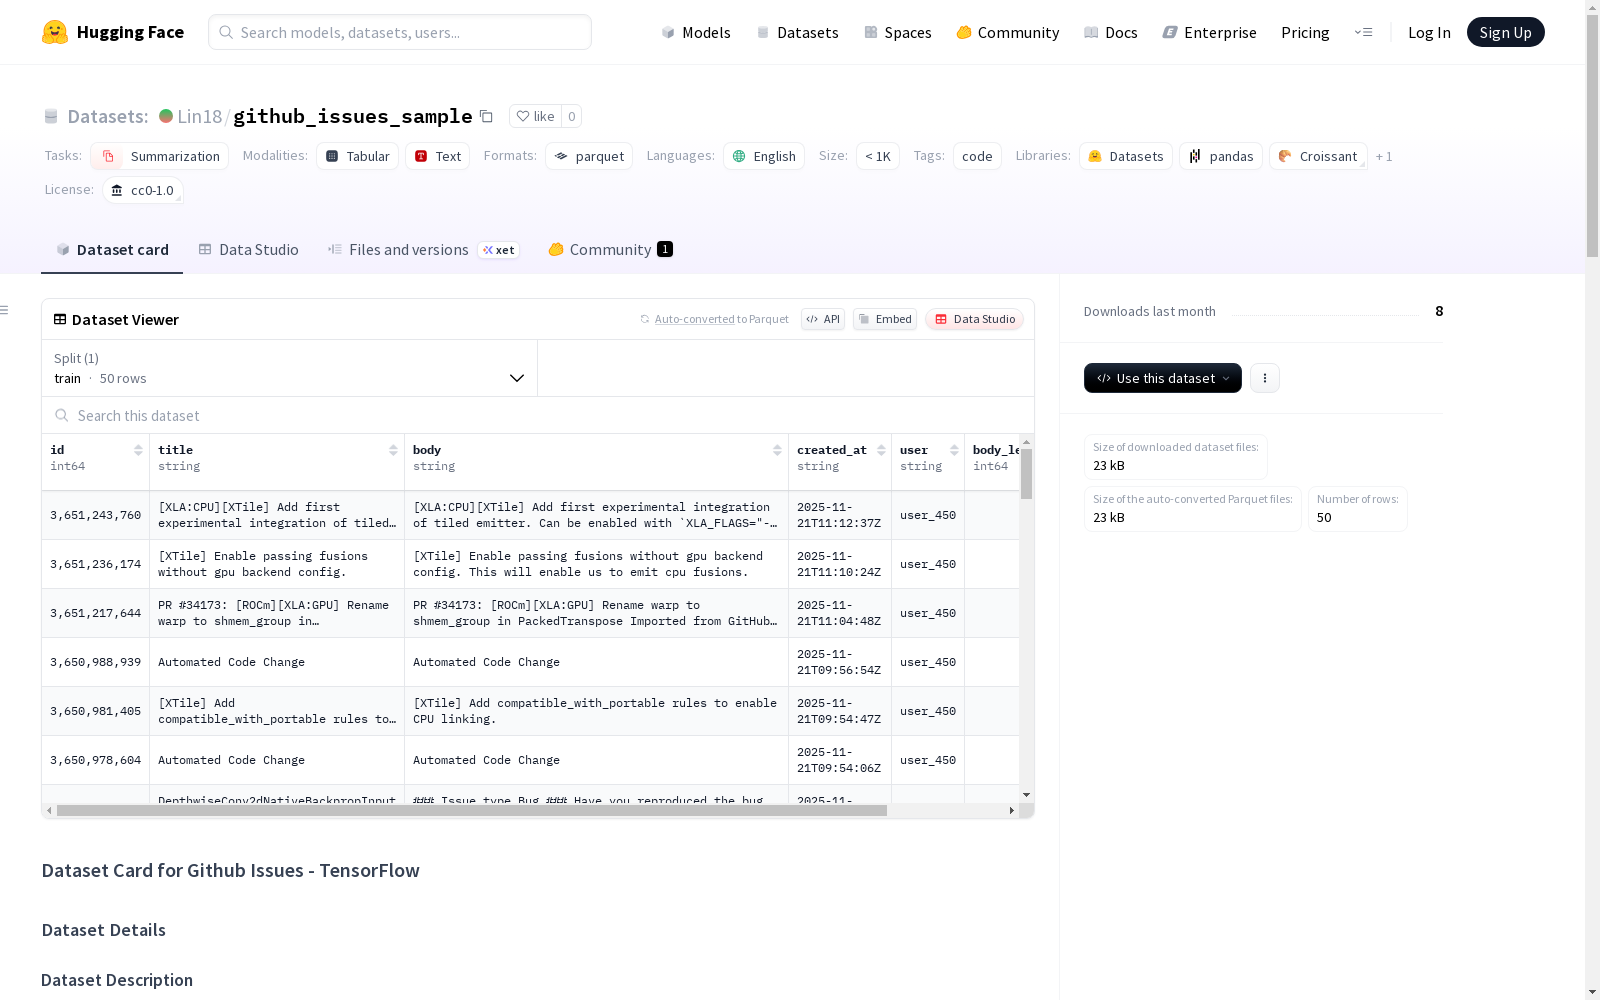
Task: Expand the Split train dropdown
Action: 290,368
